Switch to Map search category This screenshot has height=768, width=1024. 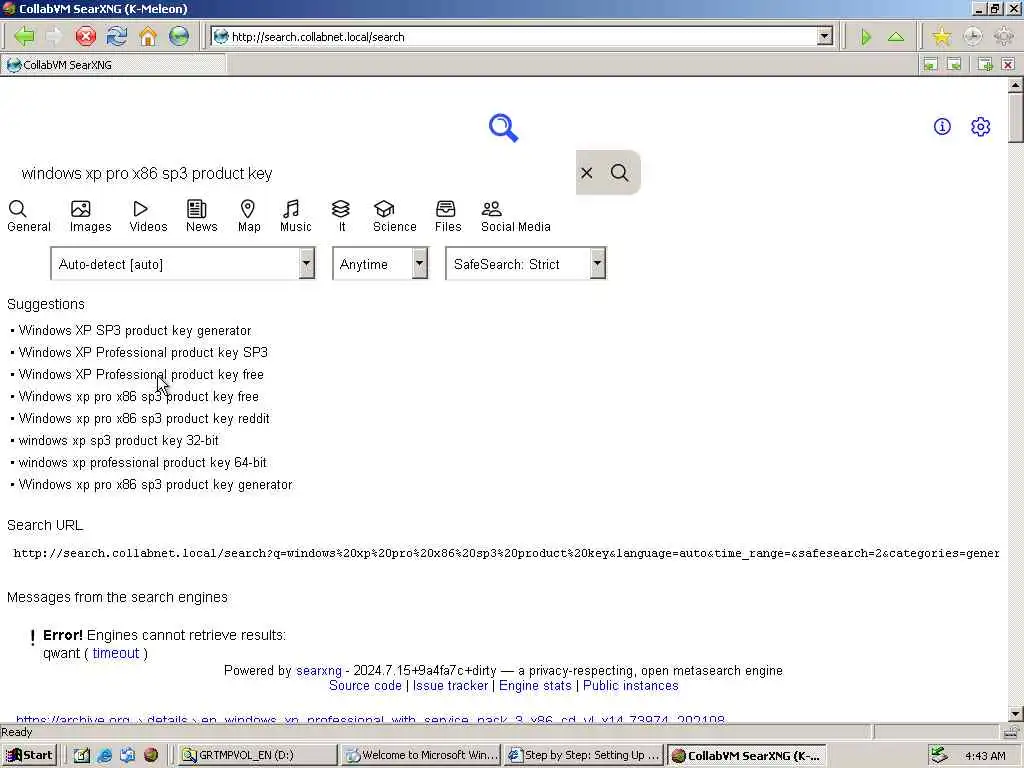point(249,216)
